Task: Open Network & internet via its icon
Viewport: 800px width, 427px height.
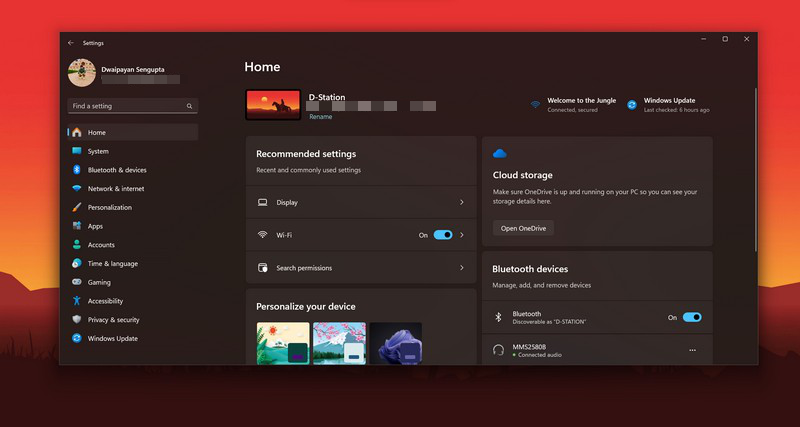Action: tap(76, 189)
